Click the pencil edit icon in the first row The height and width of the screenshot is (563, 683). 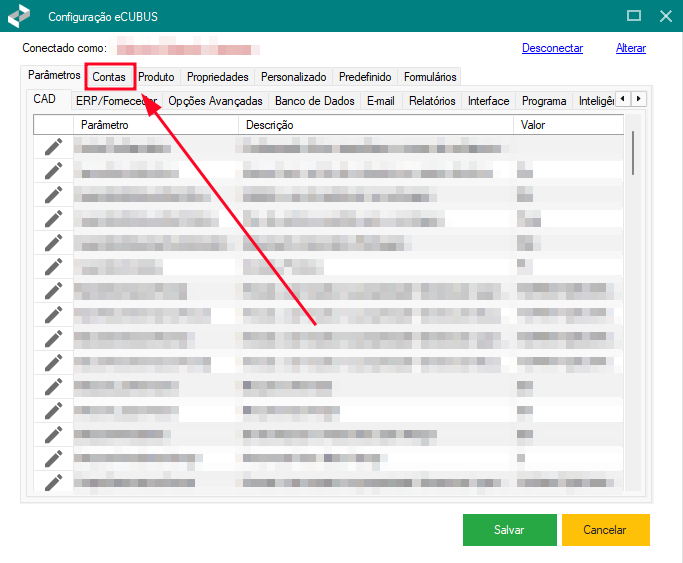(53, 147)
